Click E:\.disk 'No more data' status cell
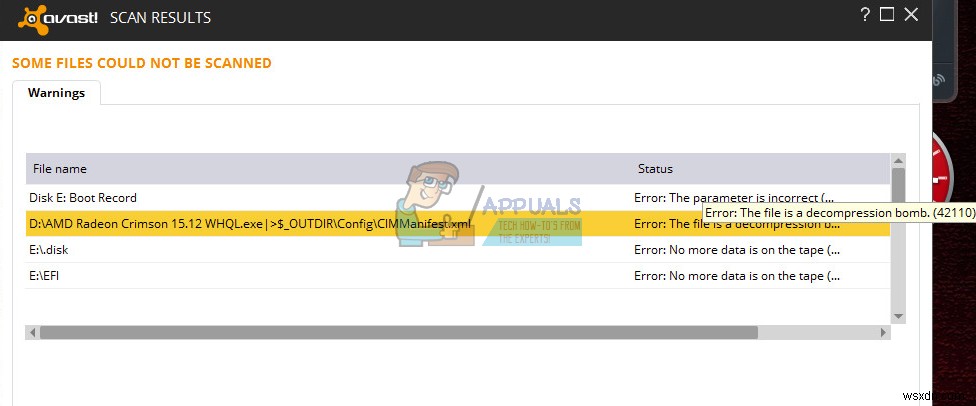Viewport: 976px width, 406px height. click(x=738, y=250)
